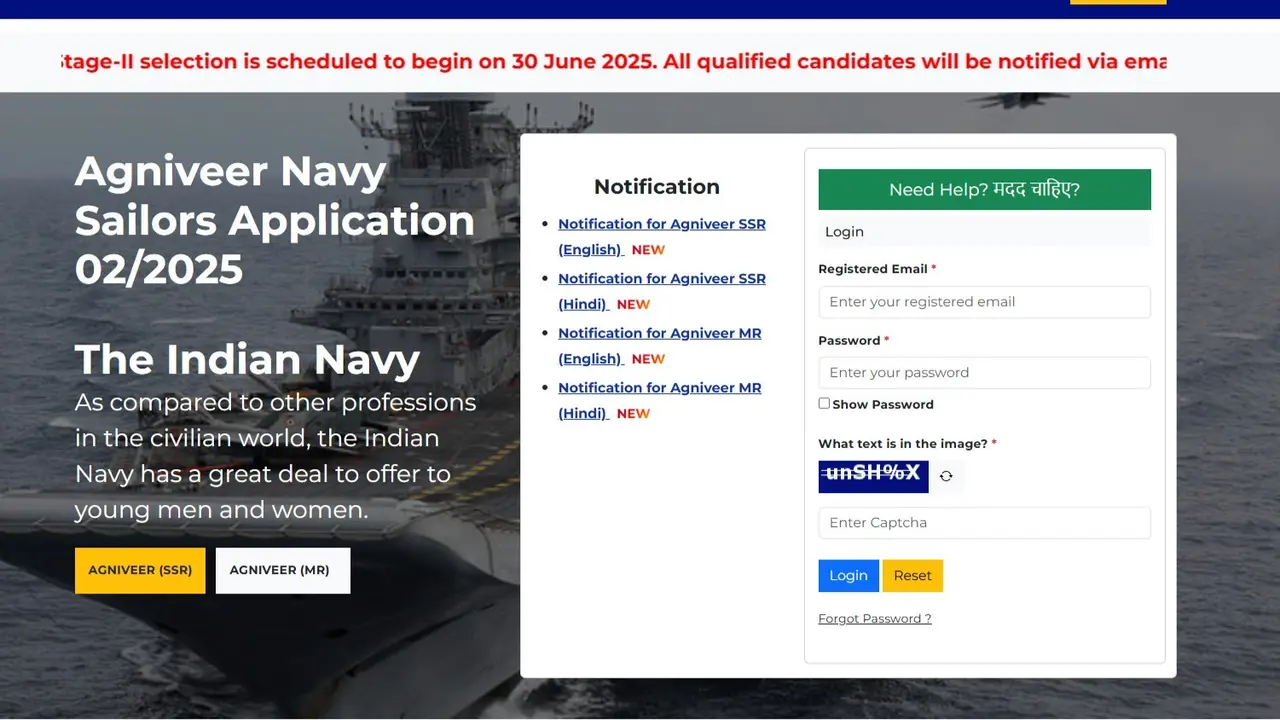Click the Enter Captcha text field
This screenshot has width=1280, height=720.
click(x=984, y=522)
